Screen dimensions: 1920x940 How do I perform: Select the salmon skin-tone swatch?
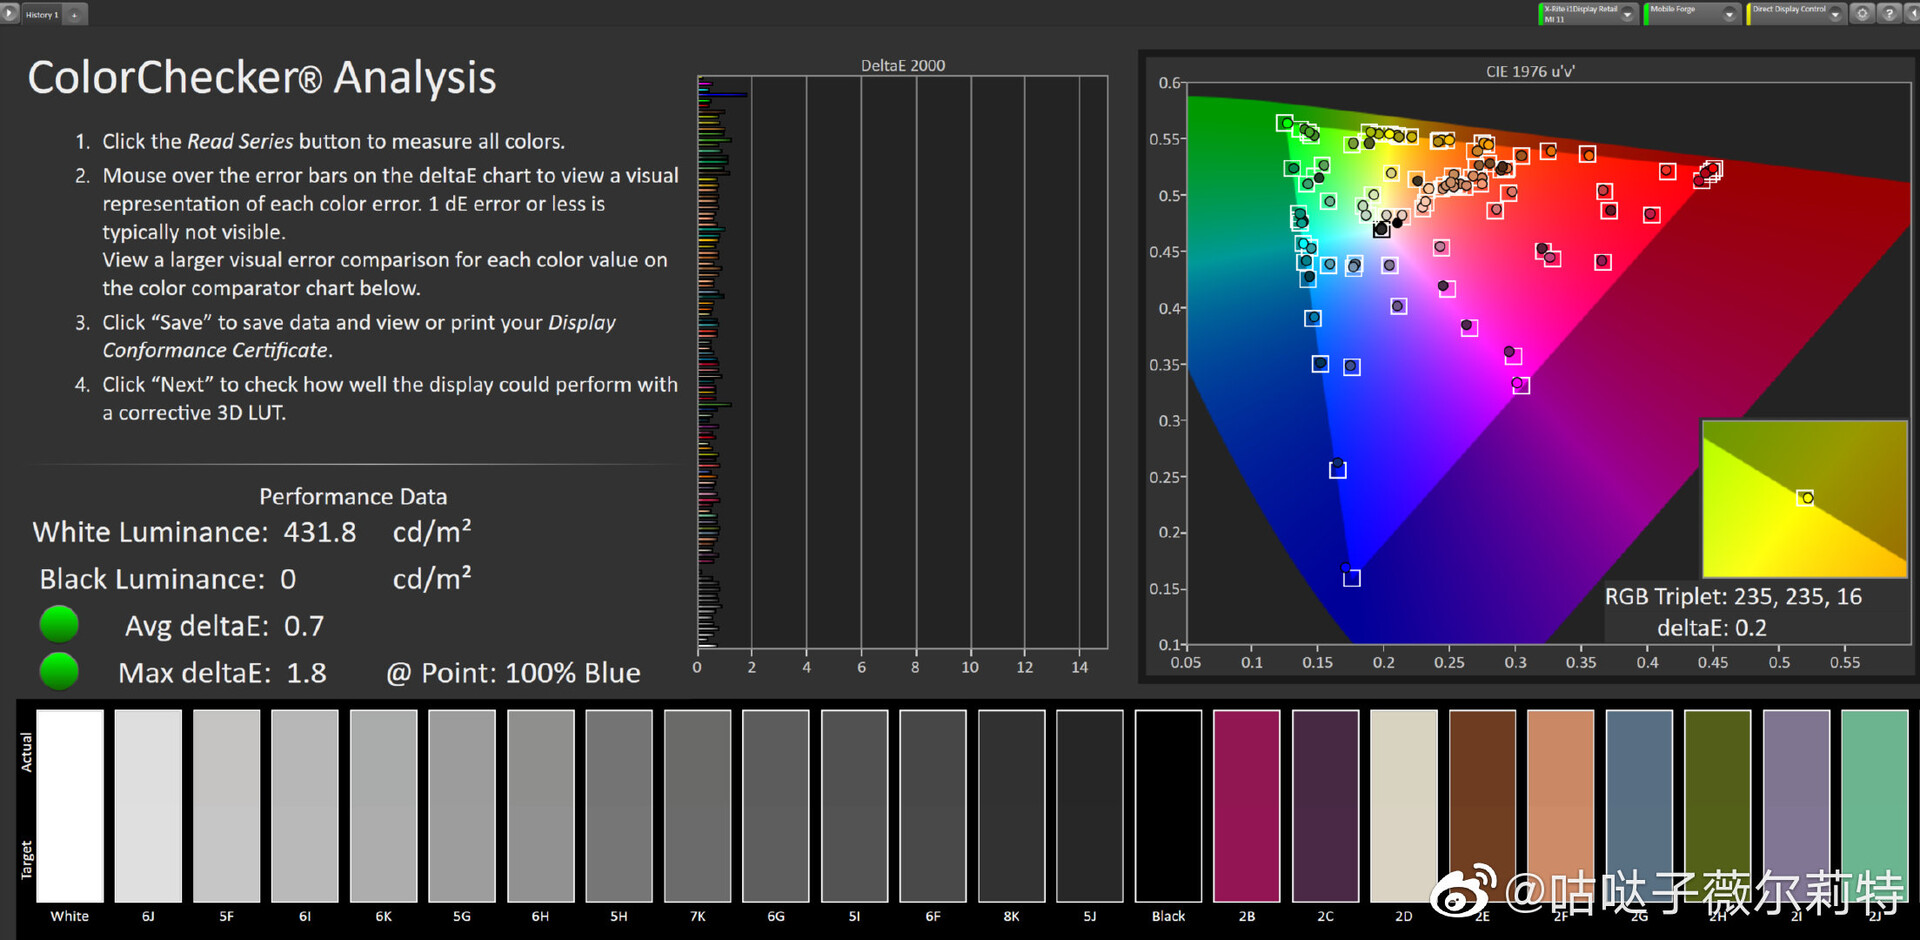pyautogui.click(x=1561, y=806)
